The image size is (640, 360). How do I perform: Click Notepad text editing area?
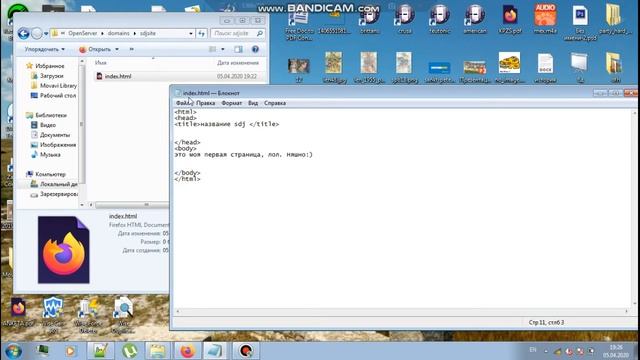(402, 208)
